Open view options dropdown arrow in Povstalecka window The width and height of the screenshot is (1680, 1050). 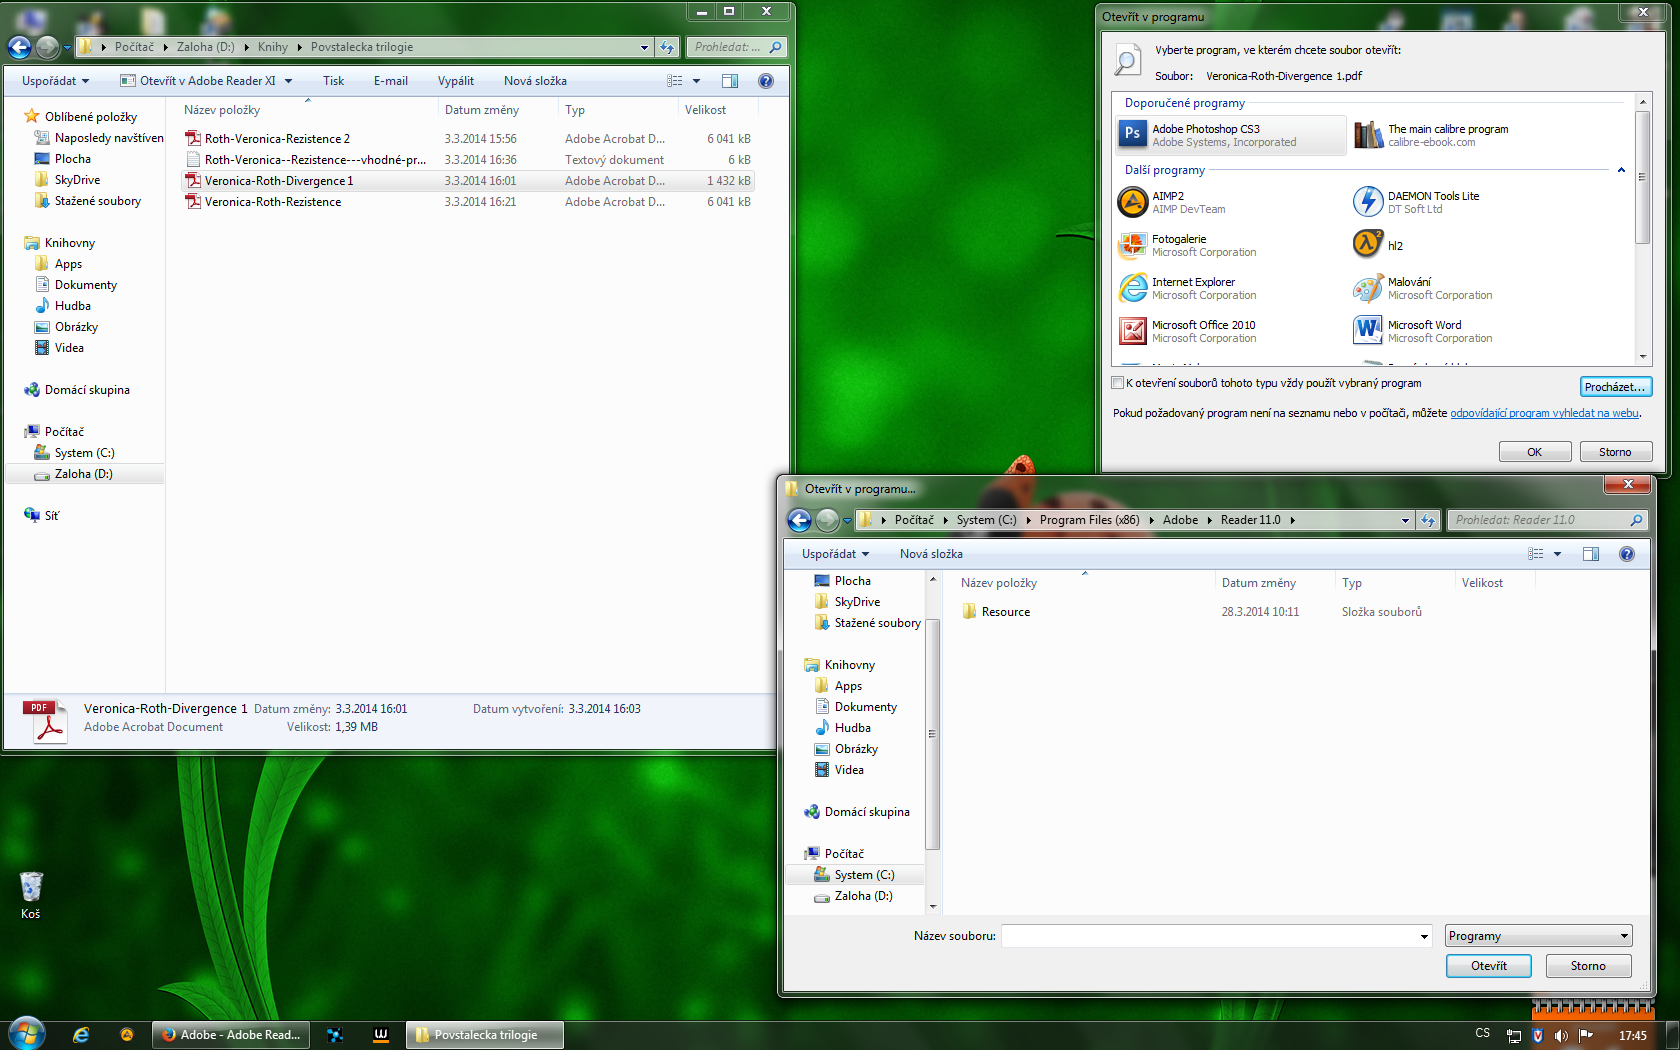(697, 81)
